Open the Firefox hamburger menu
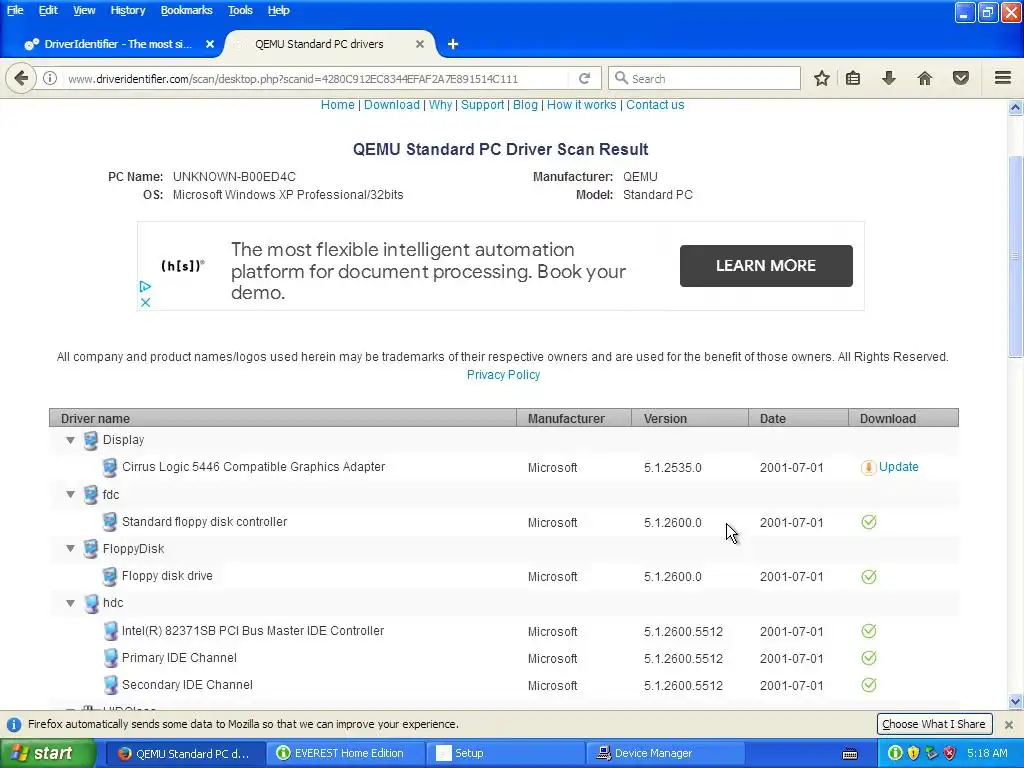This screenshot has width=1024, height=768. [x=1003, y=78]
